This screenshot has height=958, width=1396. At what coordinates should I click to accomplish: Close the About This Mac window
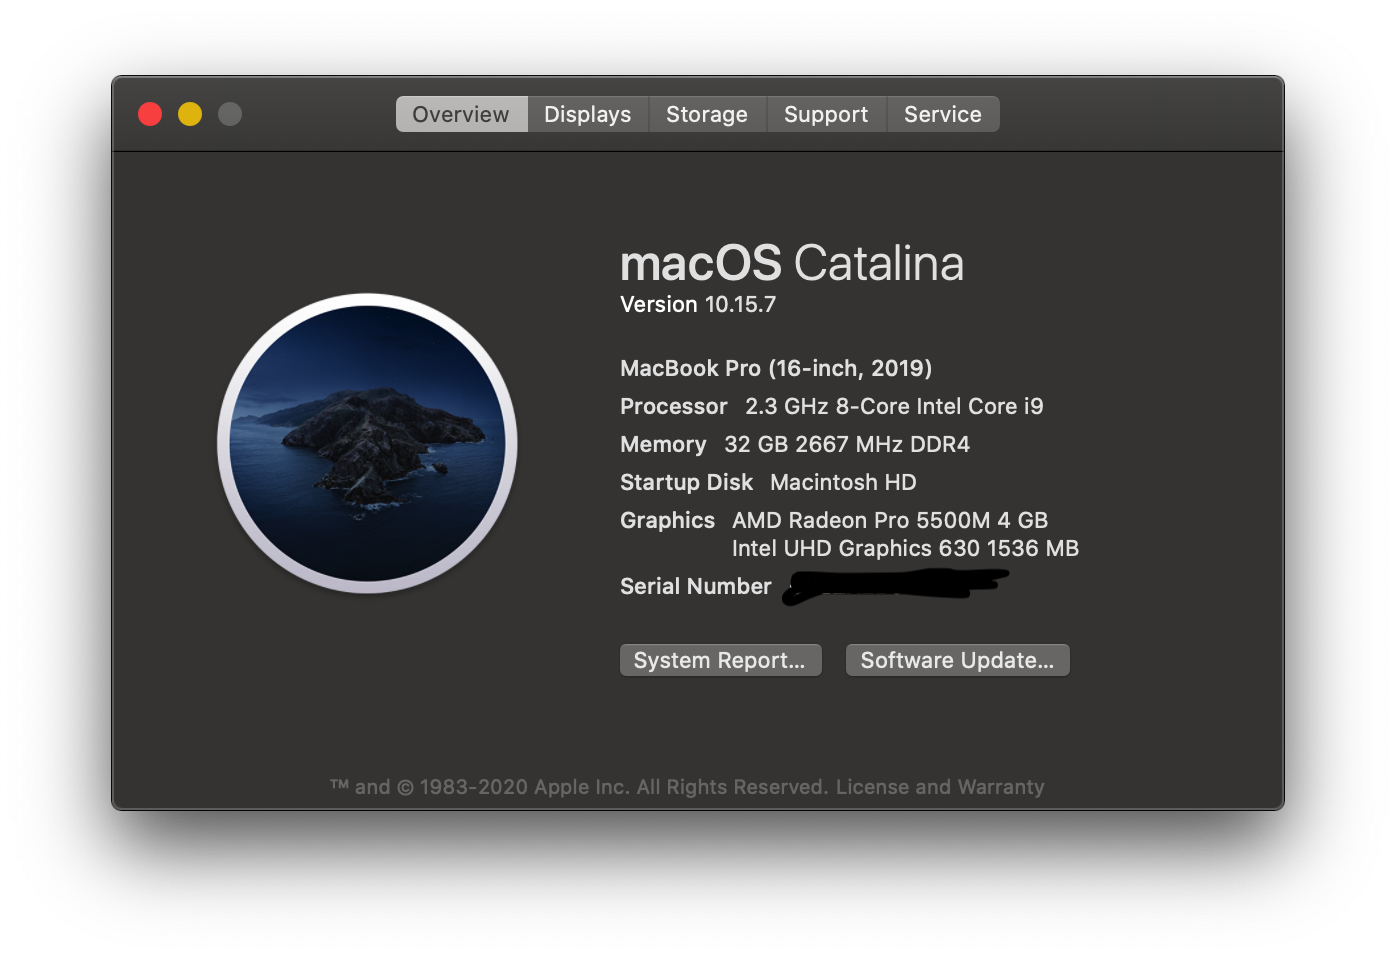[150, 114]
